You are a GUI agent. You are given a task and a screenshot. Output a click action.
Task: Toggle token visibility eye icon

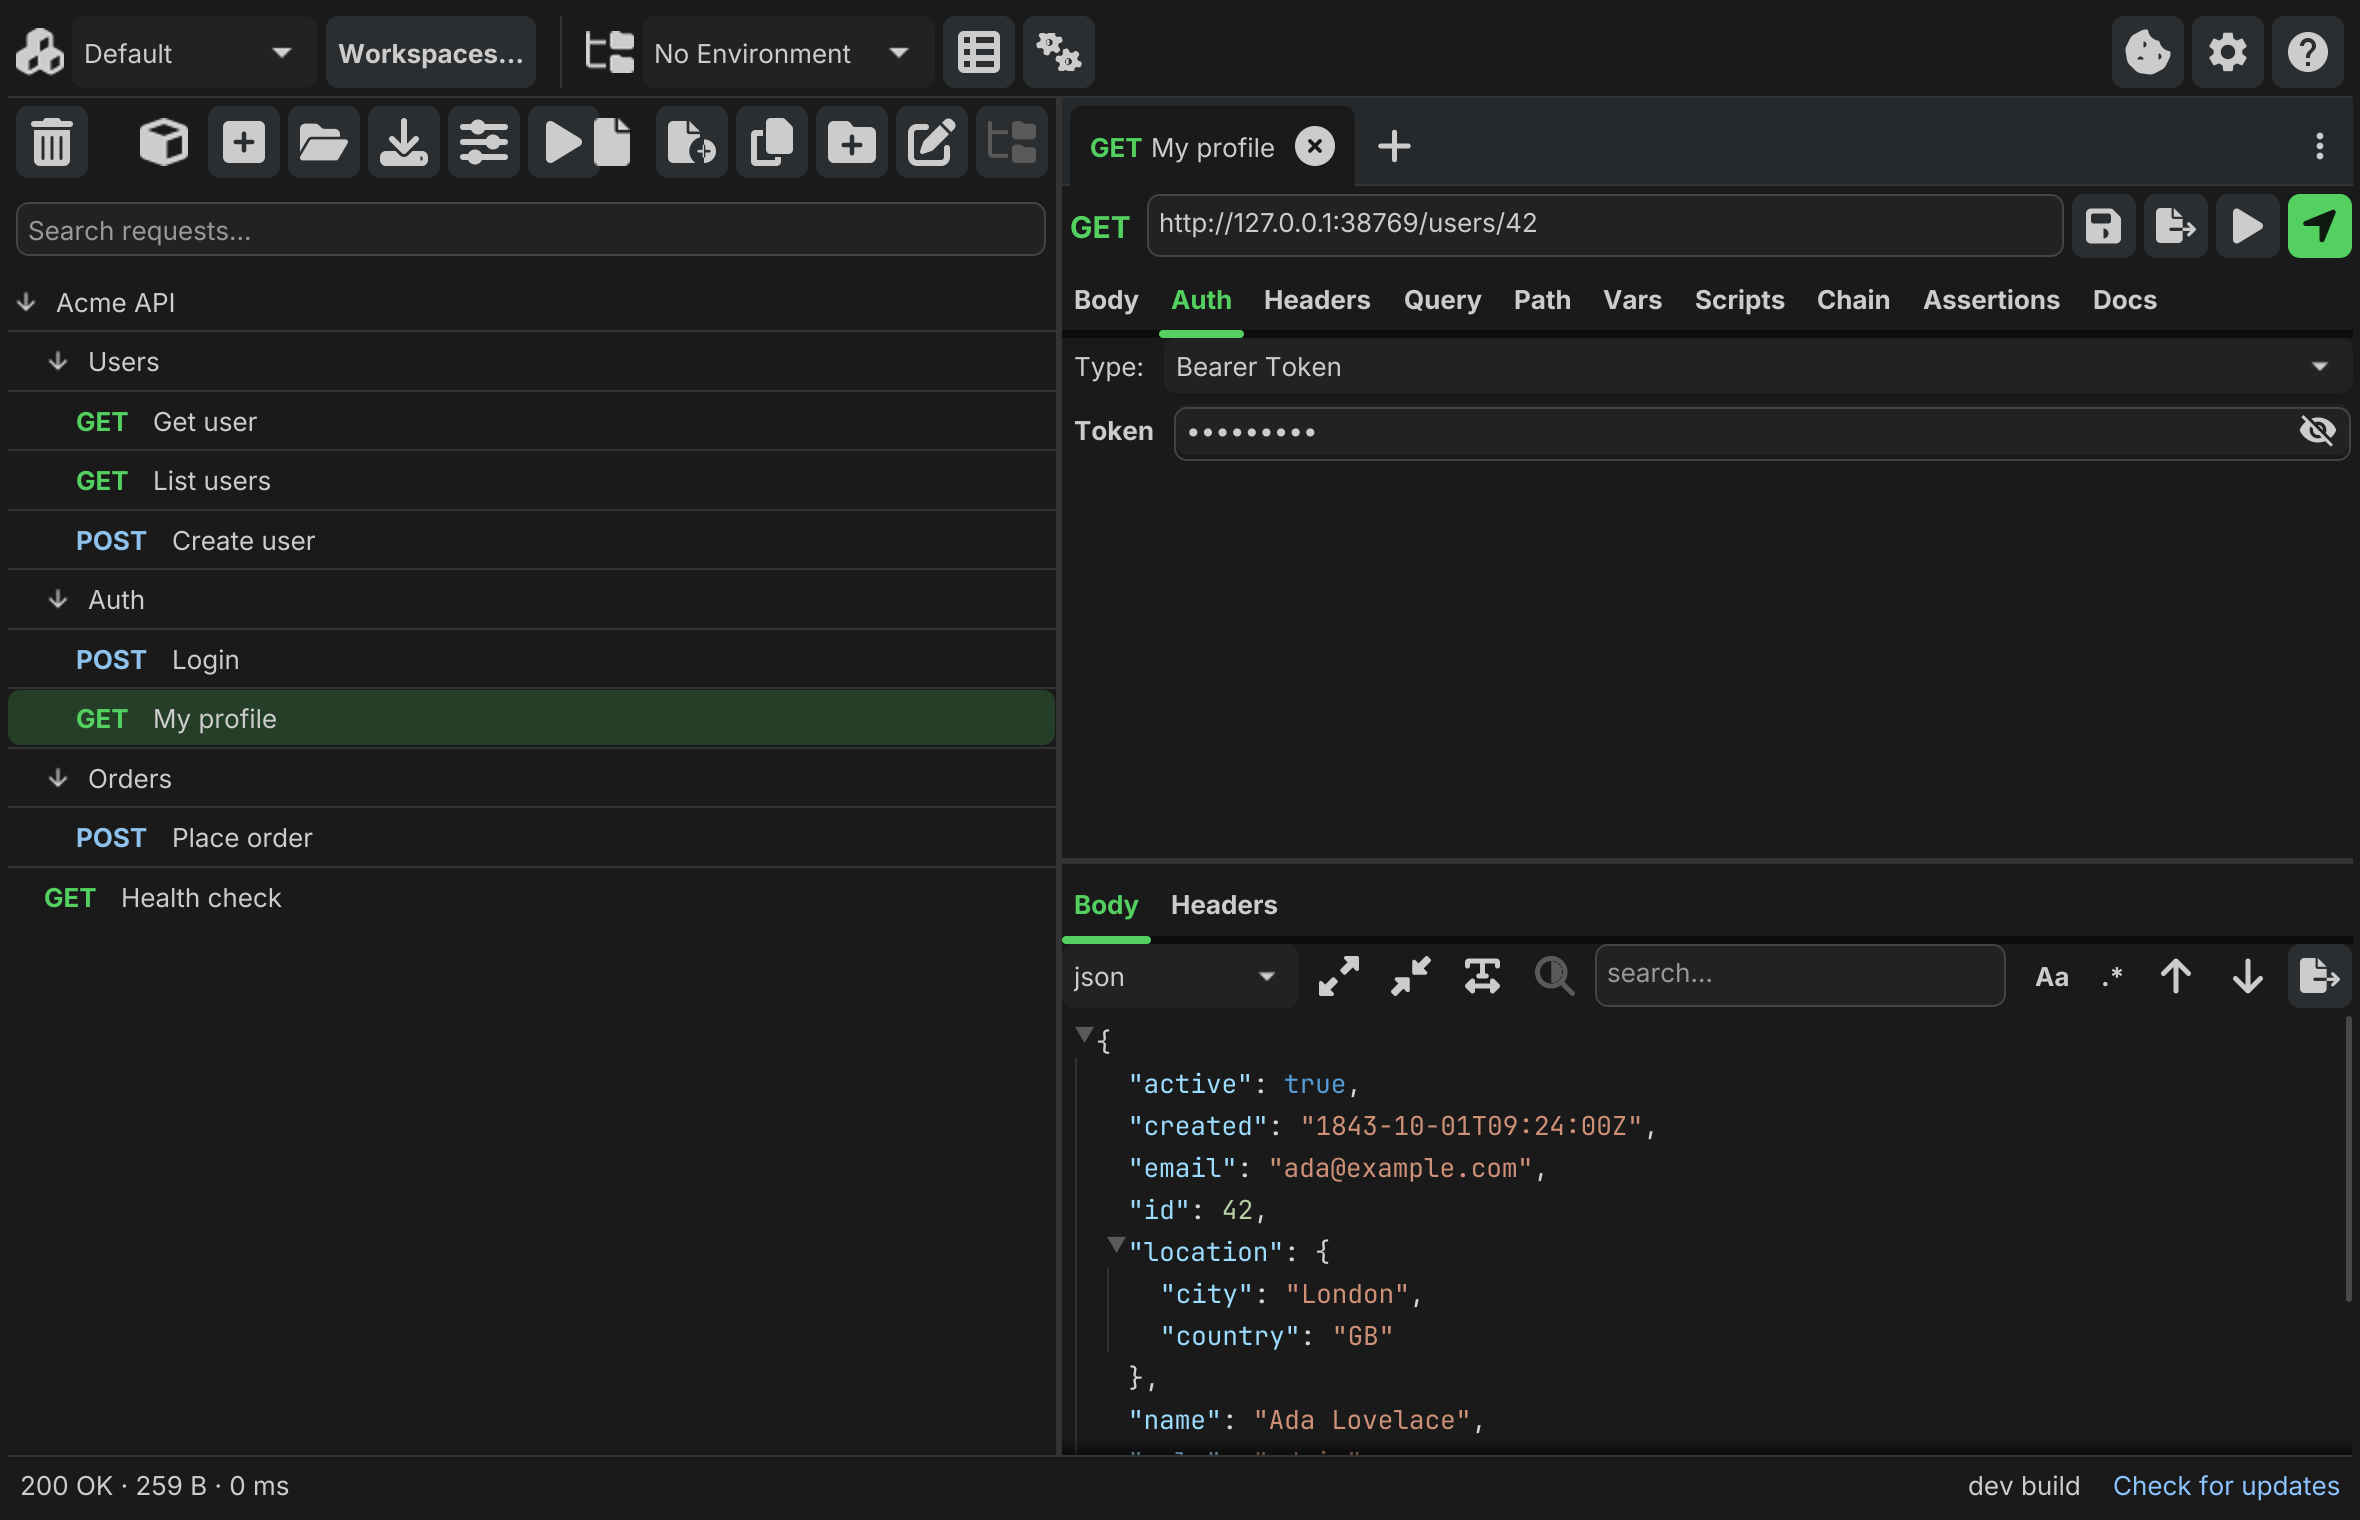[2317, 431]
